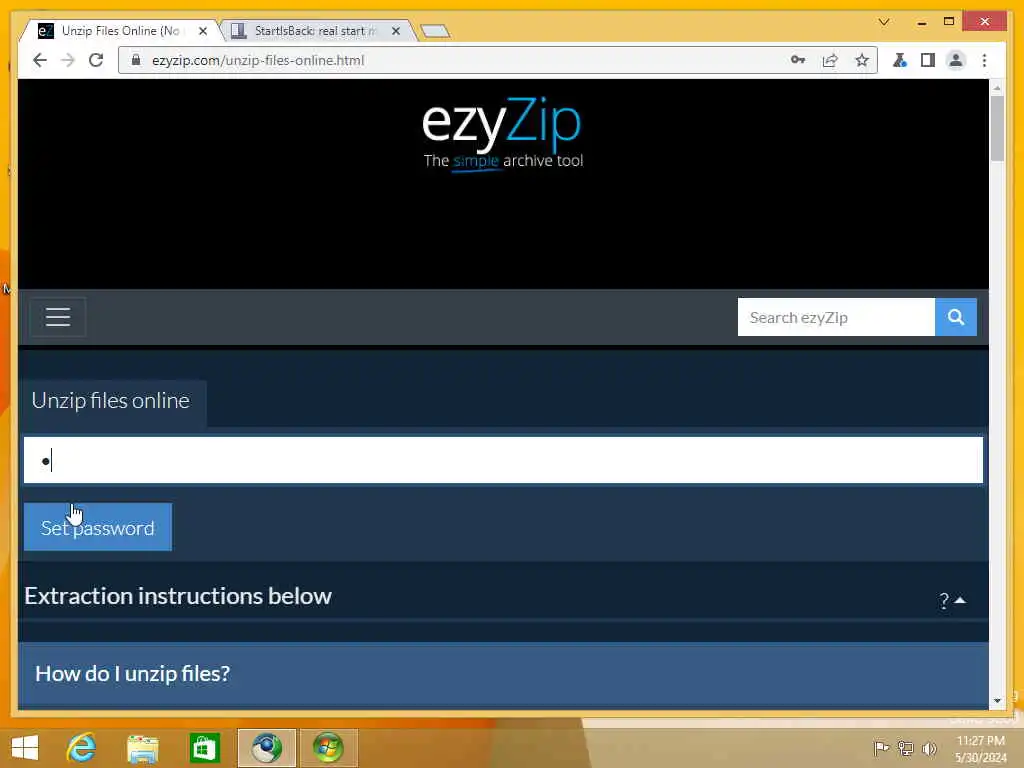Viewport: 1024px width, 768px height.
Task: Click the page vertical scrollbar thumb
Action: pos(997,128)
